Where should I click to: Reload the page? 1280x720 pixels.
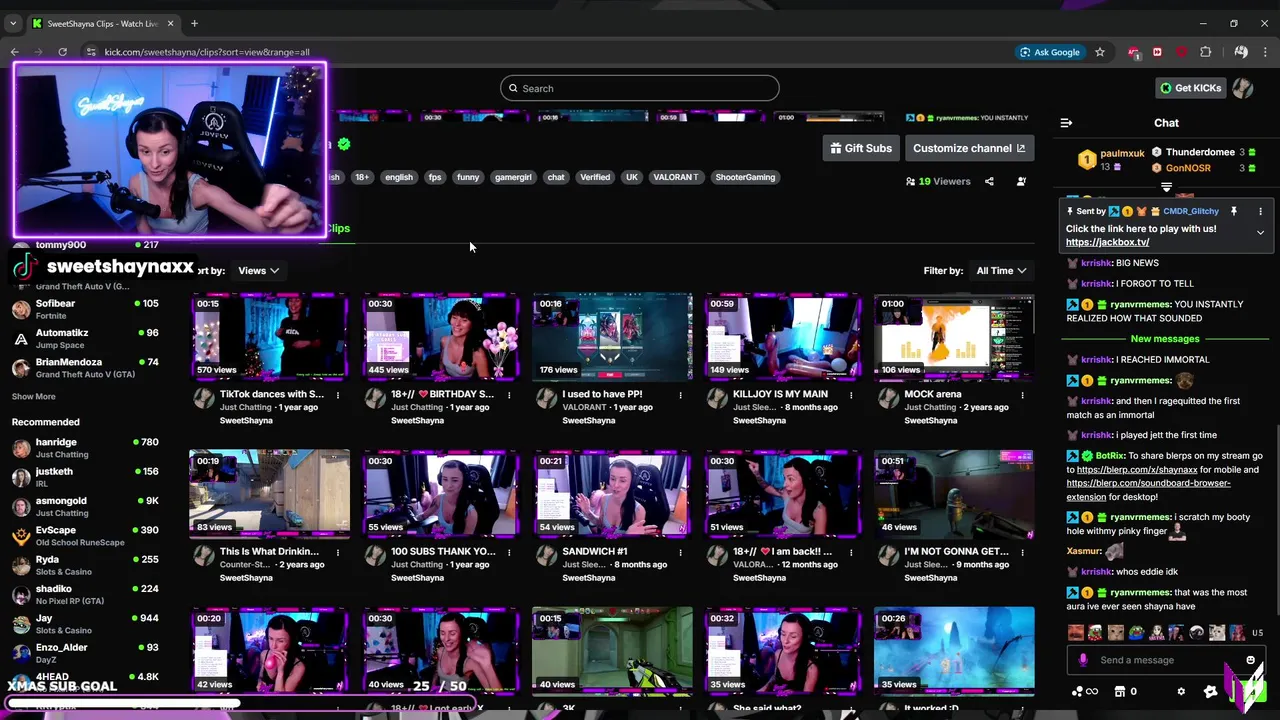(x=62, y=52)
